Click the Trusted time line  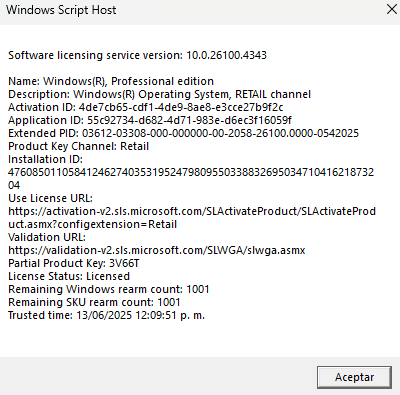click(x=106, y=315)
